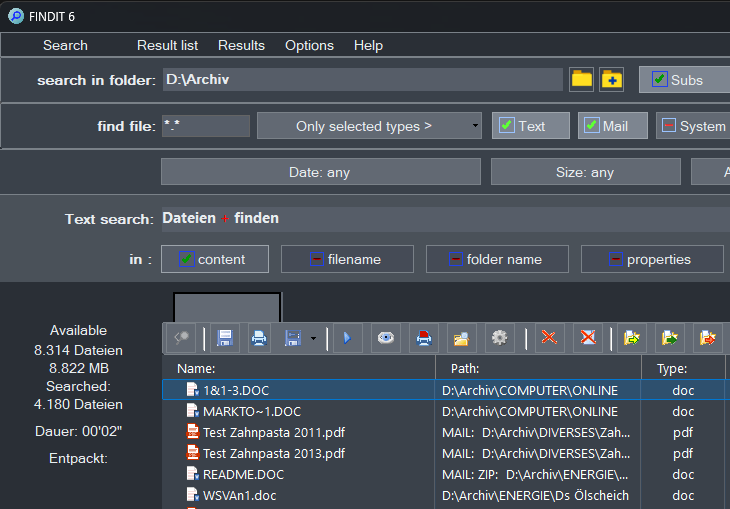
Task: Toggle the Subs checkbox
Action: (x=660, y=80)
